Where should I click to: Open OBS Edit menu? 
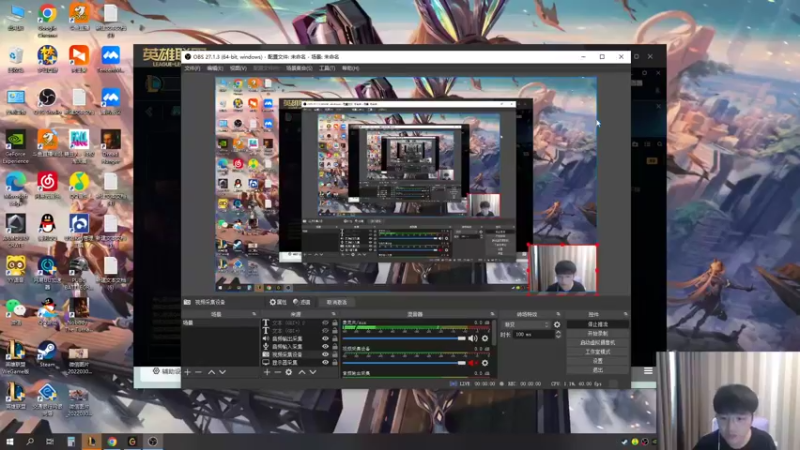coord(215,68)
